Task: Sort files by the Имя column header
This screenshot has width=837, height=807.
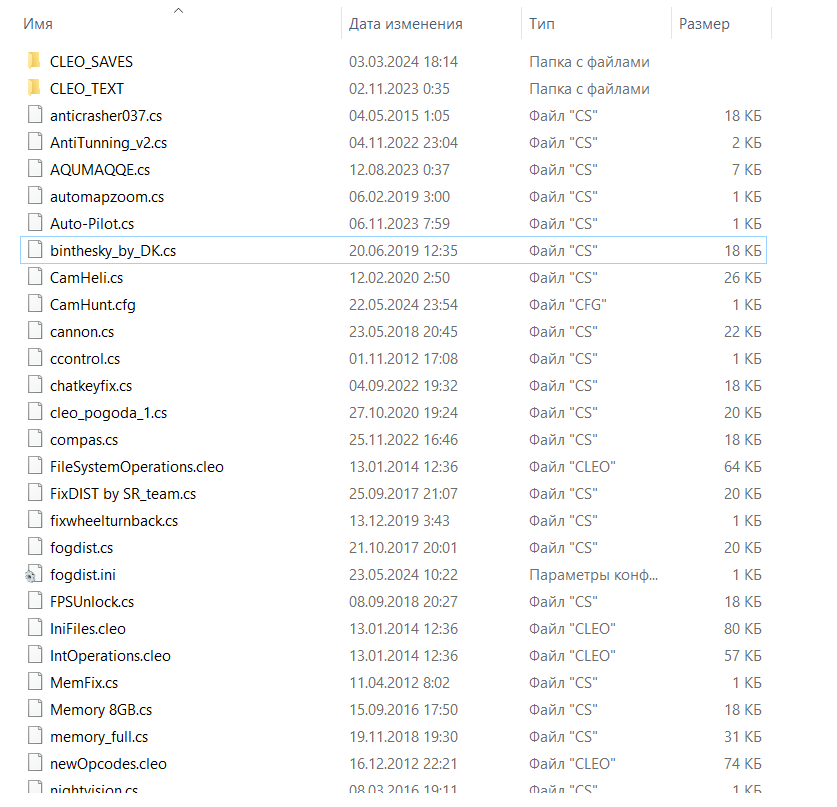Action: (38, 24)
